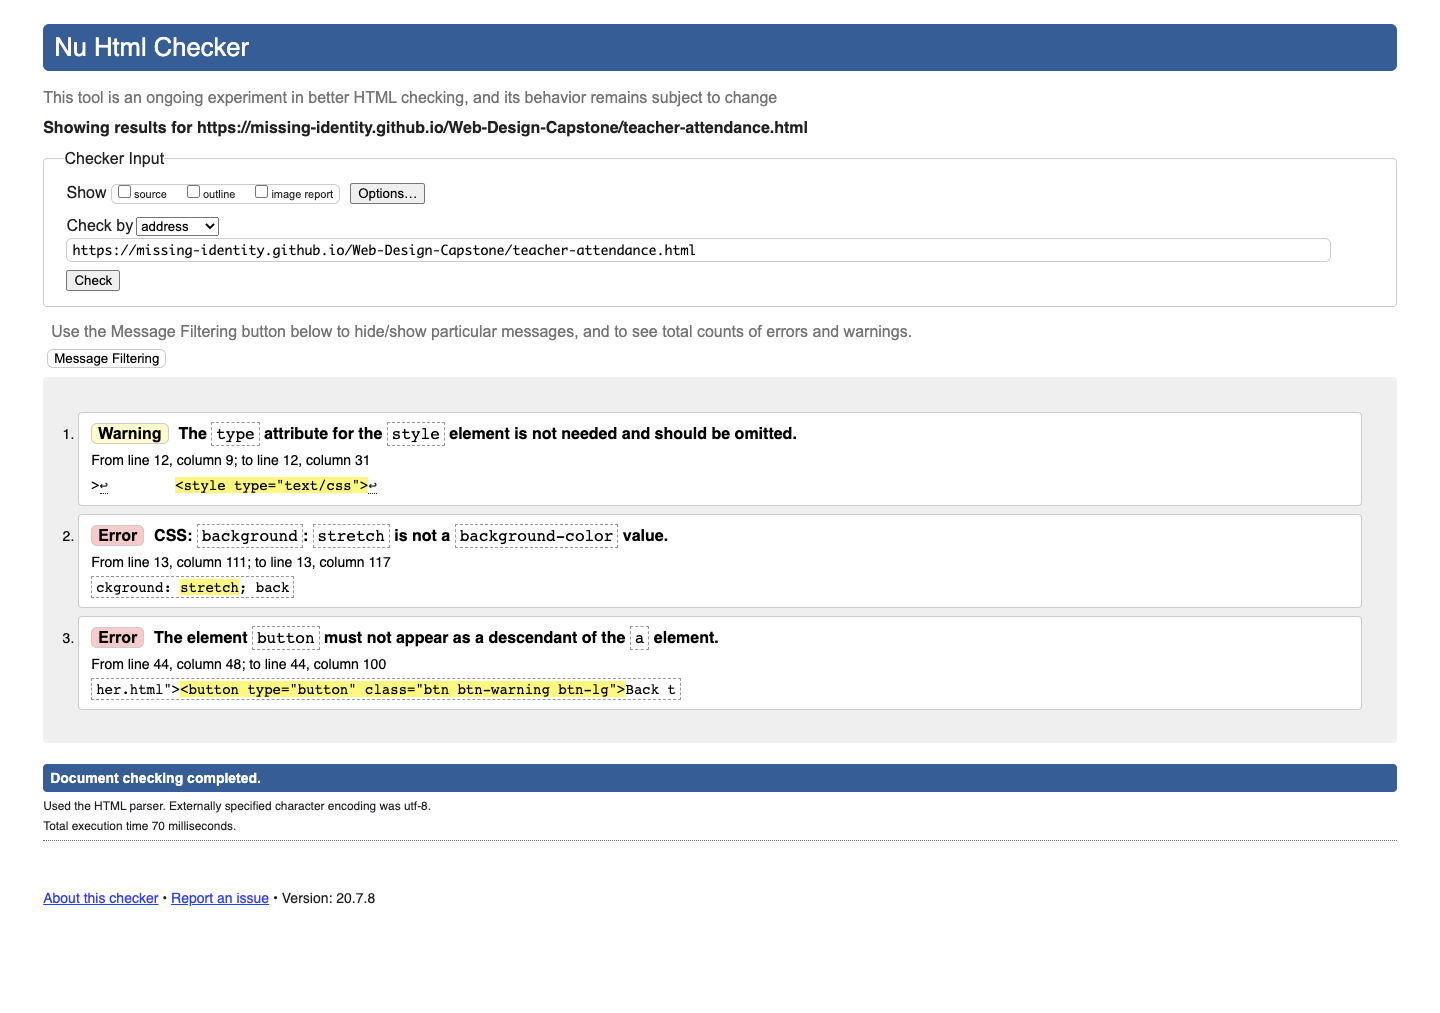1440x1013 pixels.
Task: Click the Error badge for CSS background message
Action: [x=118, y=536]
